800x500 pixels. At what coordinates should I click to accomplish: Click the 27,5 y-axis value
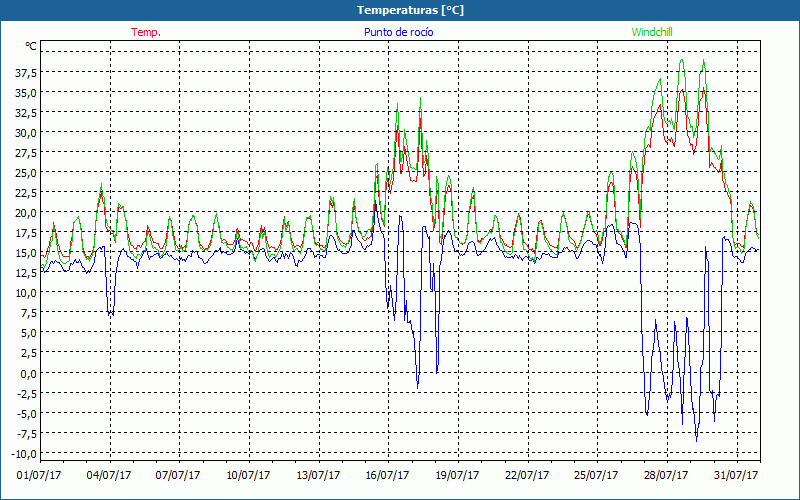[x=26, y=153]
